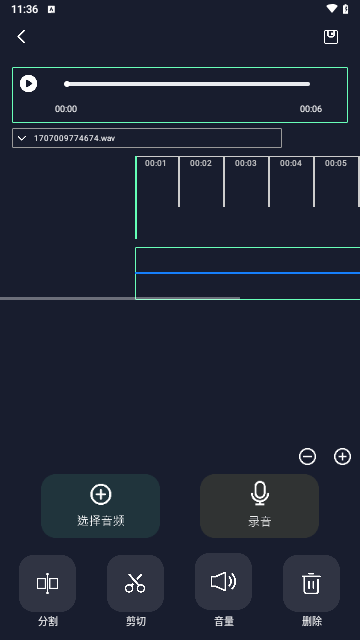The height and width of the screenshot is (640, 360).
Task: Delete the clip with the 删除 trash icon
Action: [x=311, y=583]
